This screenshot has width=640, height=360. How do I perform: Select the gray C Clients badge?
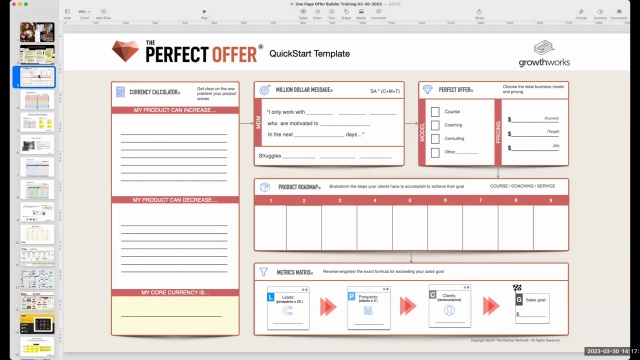433,294
